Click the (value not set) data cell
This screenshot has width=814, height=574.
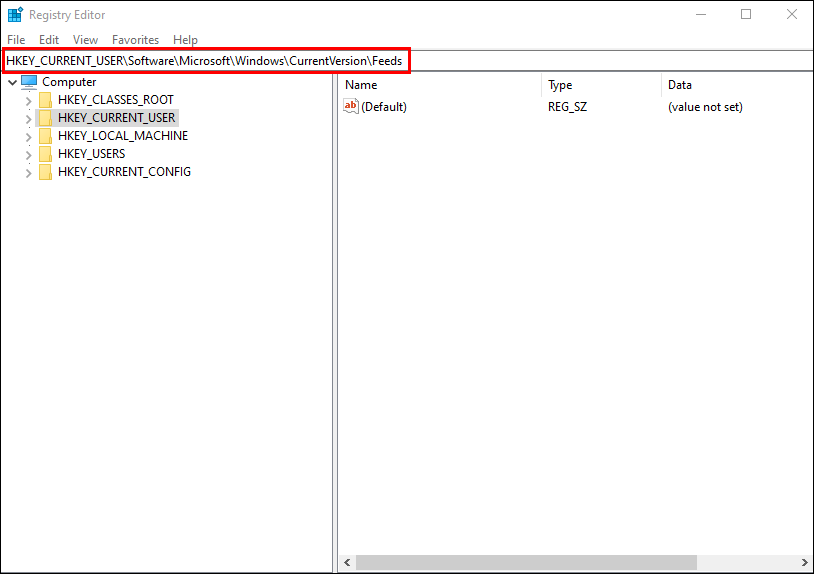coord(705,107)
